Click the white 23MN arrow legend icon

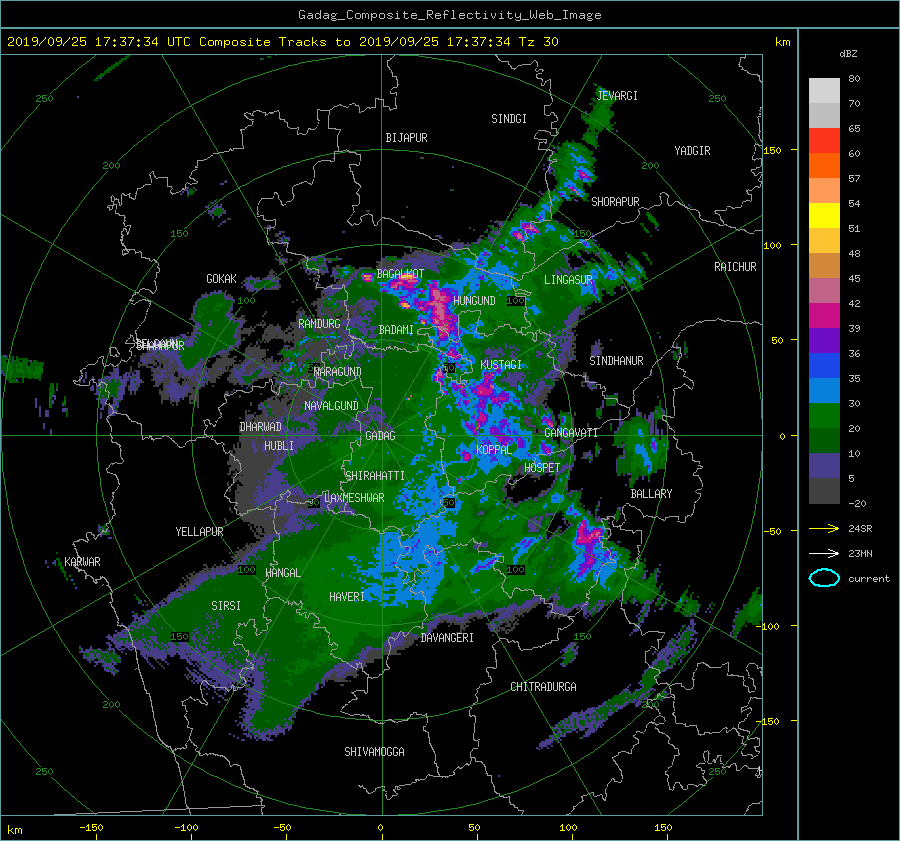824,553
